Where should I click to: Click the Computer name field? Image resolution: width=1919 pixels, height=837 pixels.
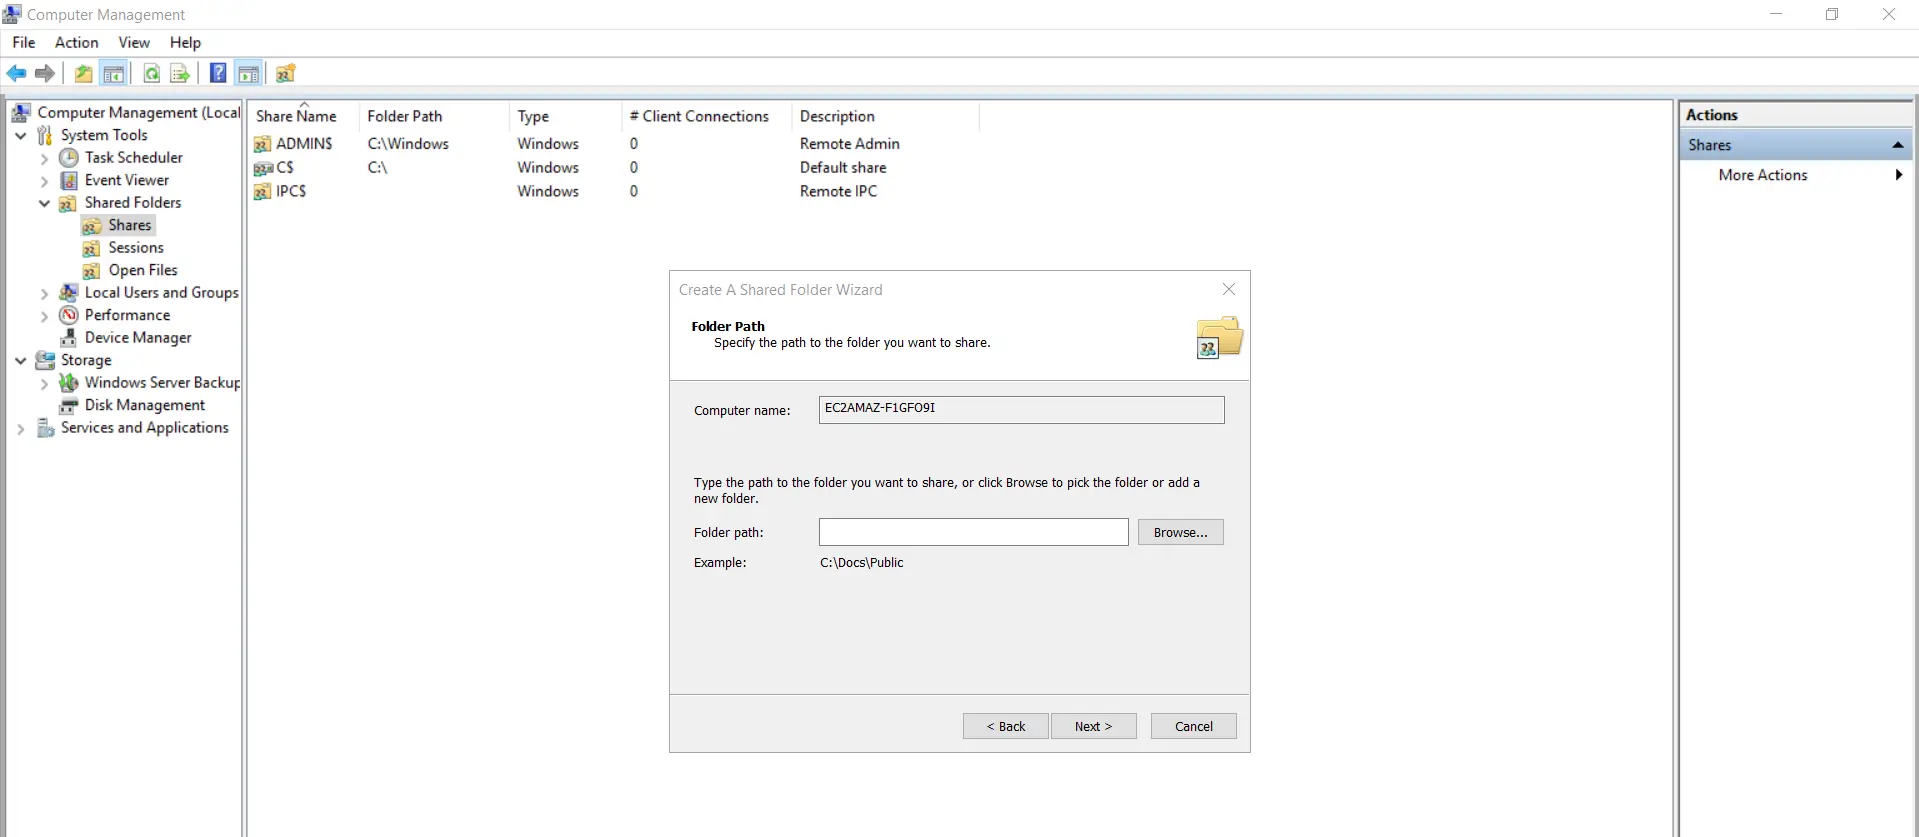1021,409
